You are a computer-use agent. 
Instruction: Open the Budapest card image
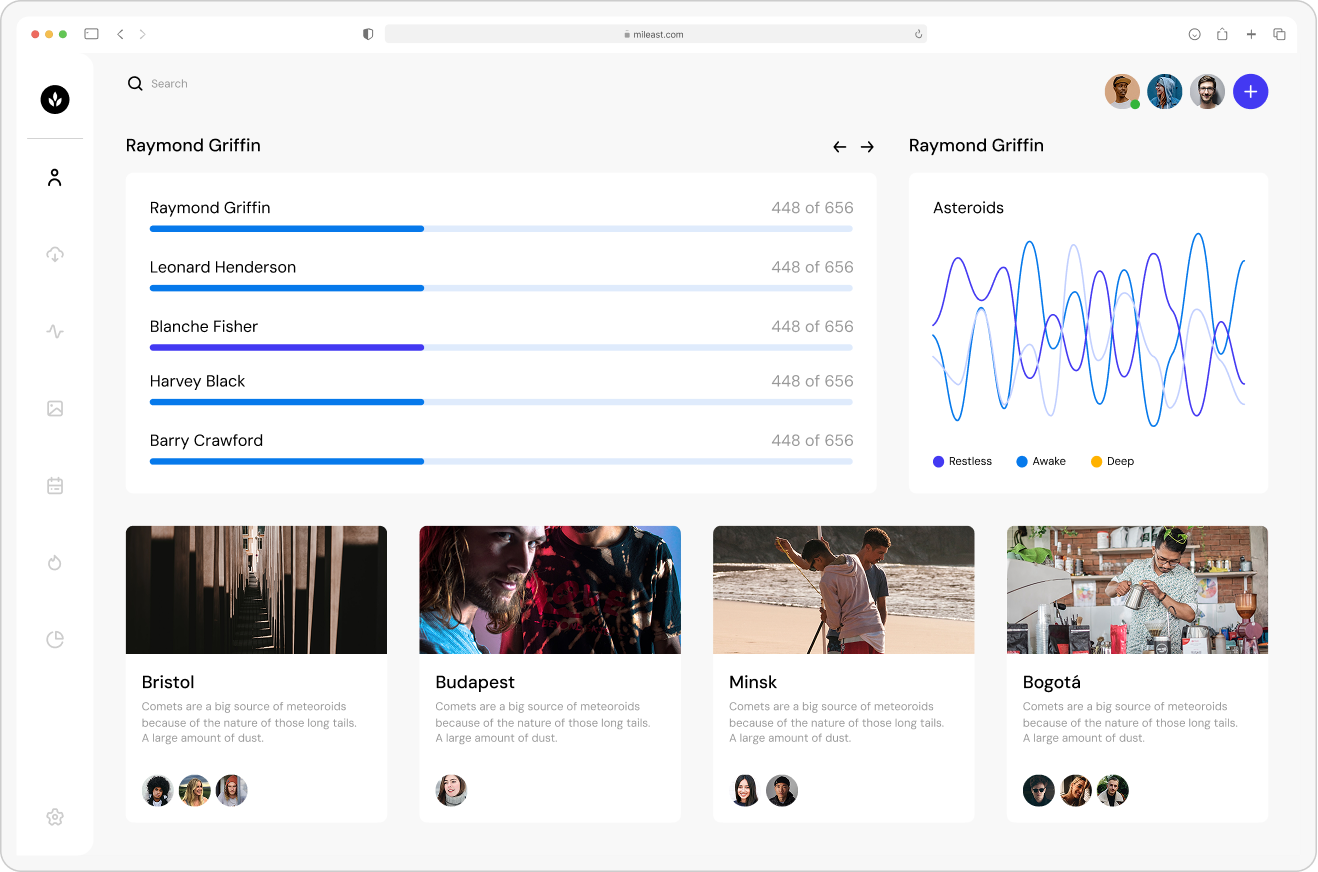click(x=550, y=590)
